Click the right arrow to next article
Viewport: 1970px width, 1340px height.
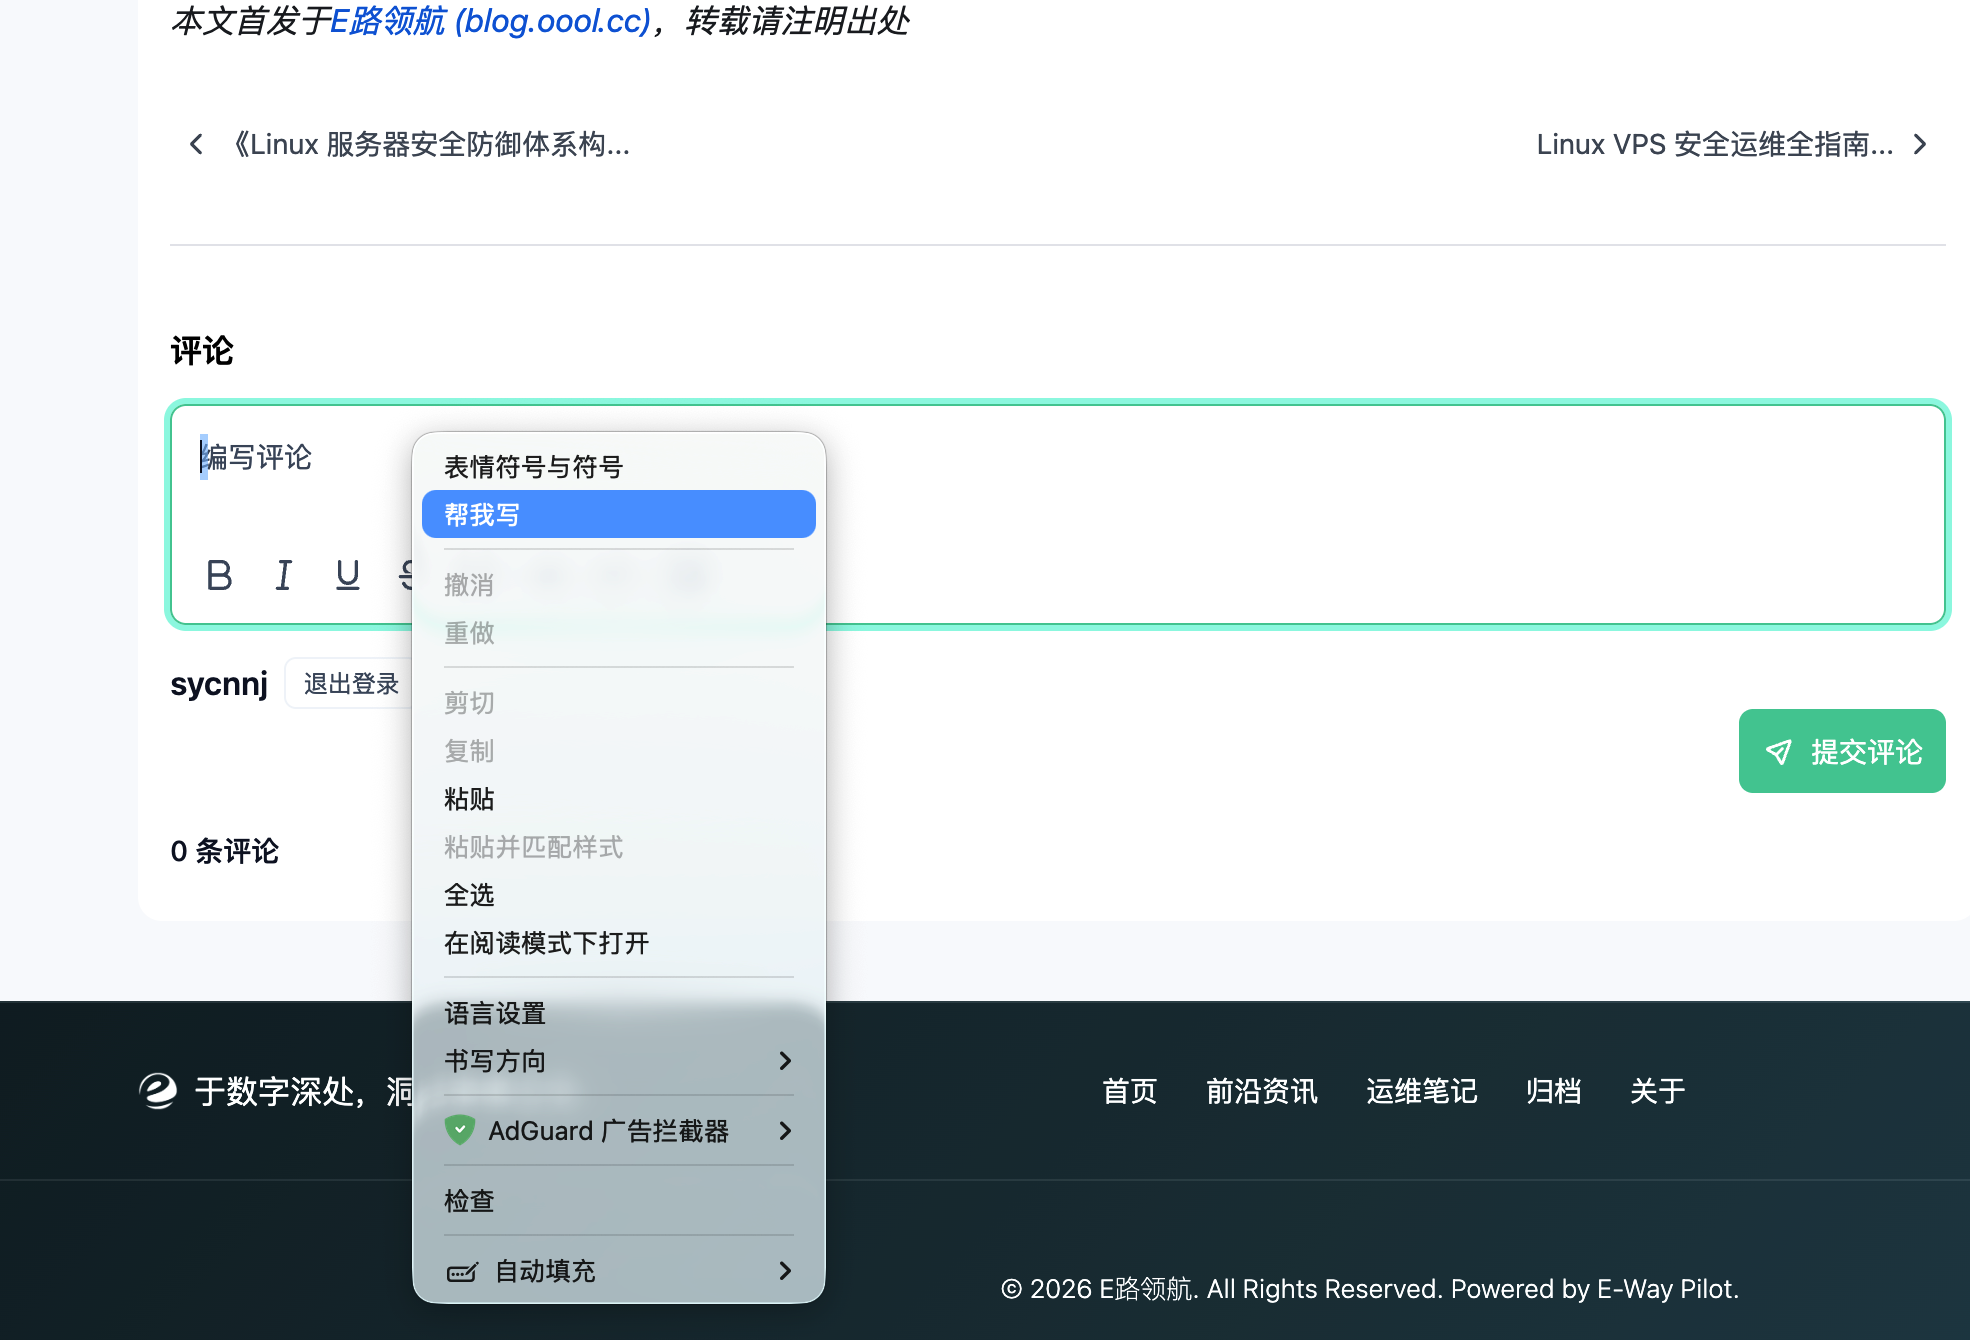(x=1919, y=144)
